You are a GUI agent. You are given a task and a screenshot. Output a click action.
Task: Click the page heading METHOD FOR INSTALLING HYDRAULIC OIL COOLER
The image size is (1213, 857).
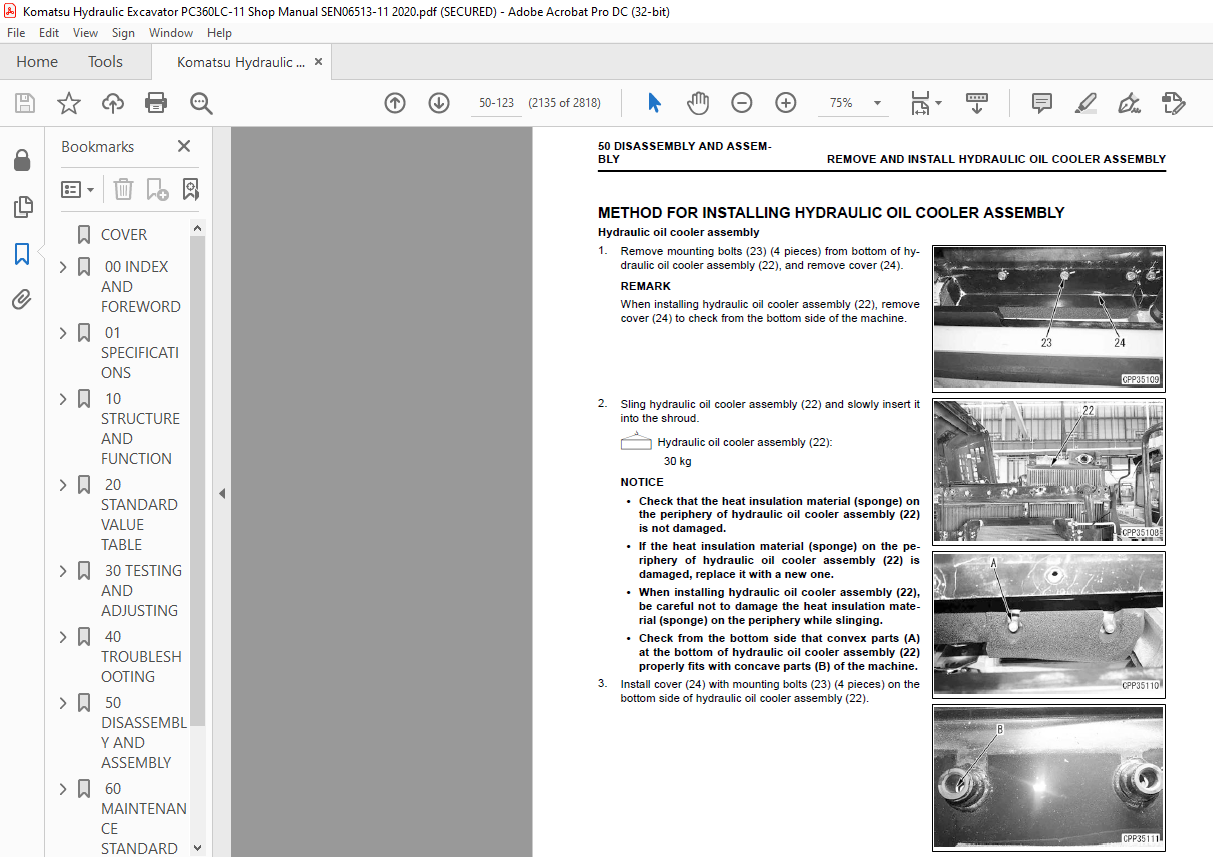[831, 213]
